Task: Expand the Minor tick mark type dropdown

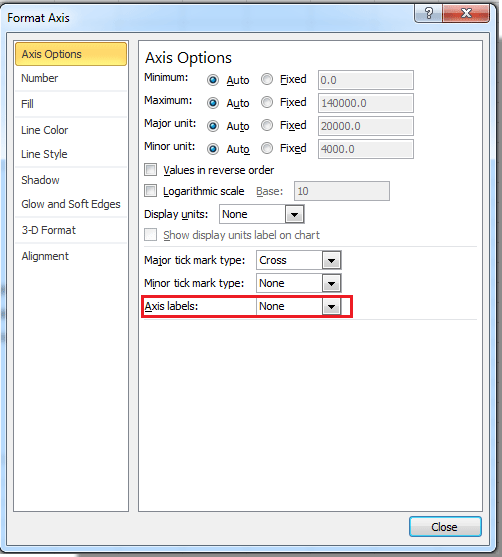Action: 331,283
